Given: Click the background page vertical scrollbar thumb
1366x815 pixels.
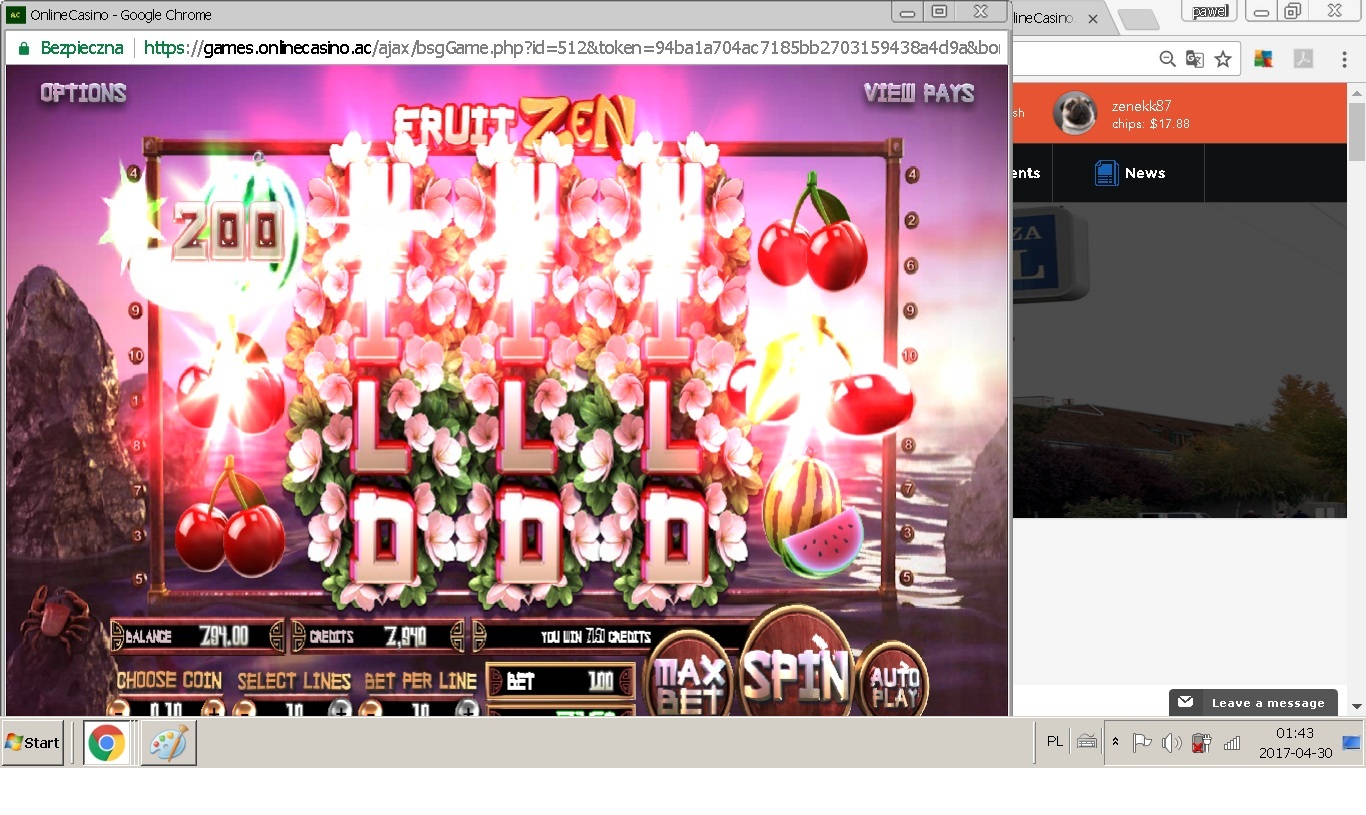Looking at the screenshot, I should pyautogui.click(x=1356, y=131).
